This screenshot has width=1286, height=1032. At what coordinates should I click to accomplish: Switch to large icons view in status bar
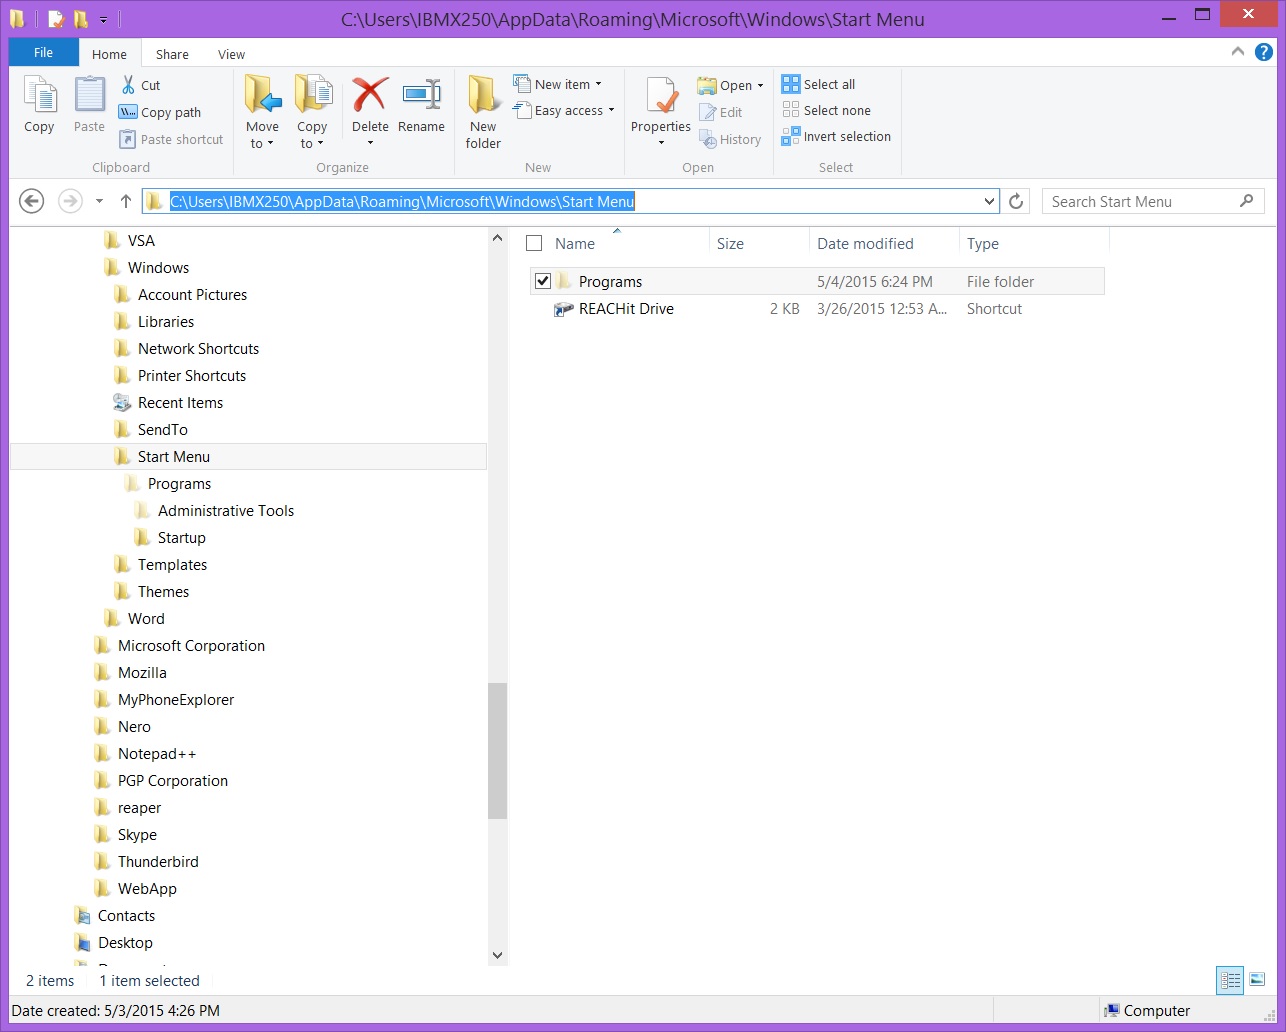(1257, 980)
